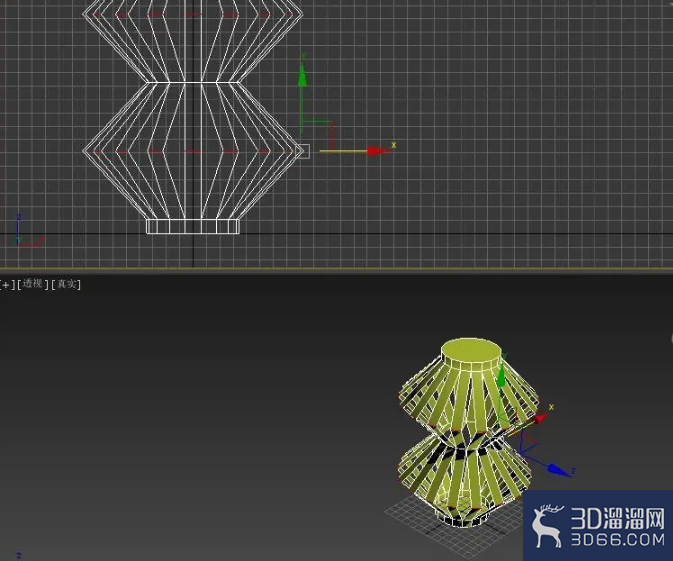Click XY plane handle of wireframe gizmo
This screenshot has height=561, width=673.
pyautogui.click(x=317, y=135)
